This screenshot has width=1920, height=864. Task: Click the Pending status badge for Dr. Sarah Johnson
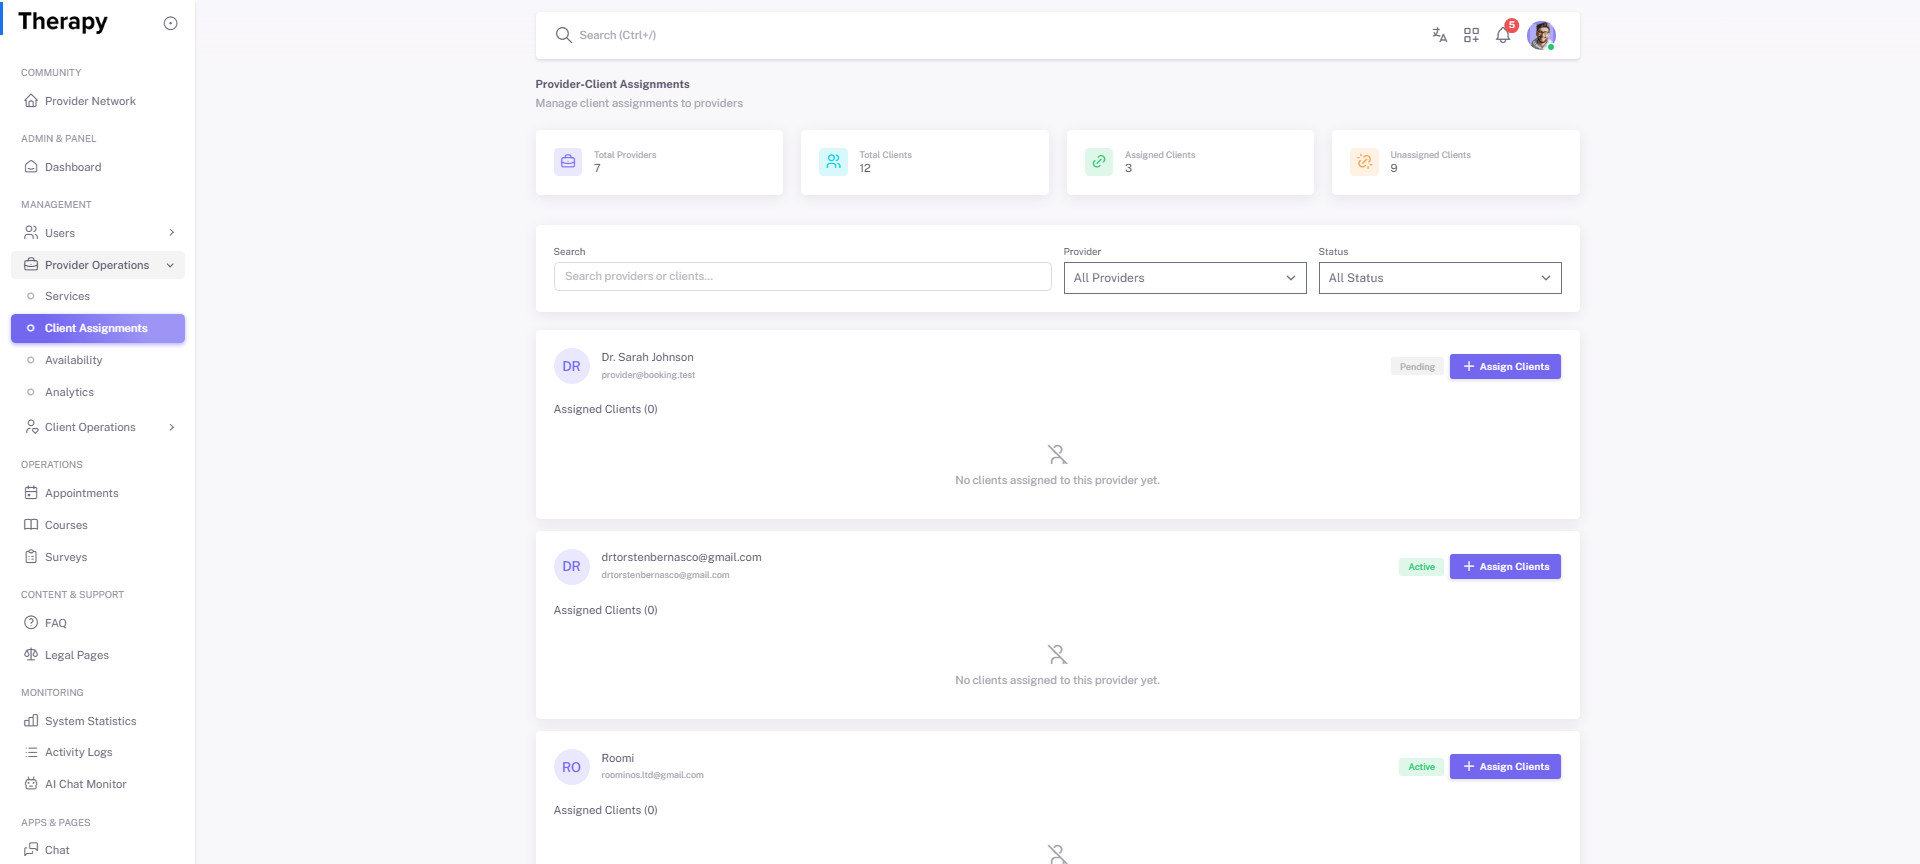pyautogui.click(x=1417, y=367)
